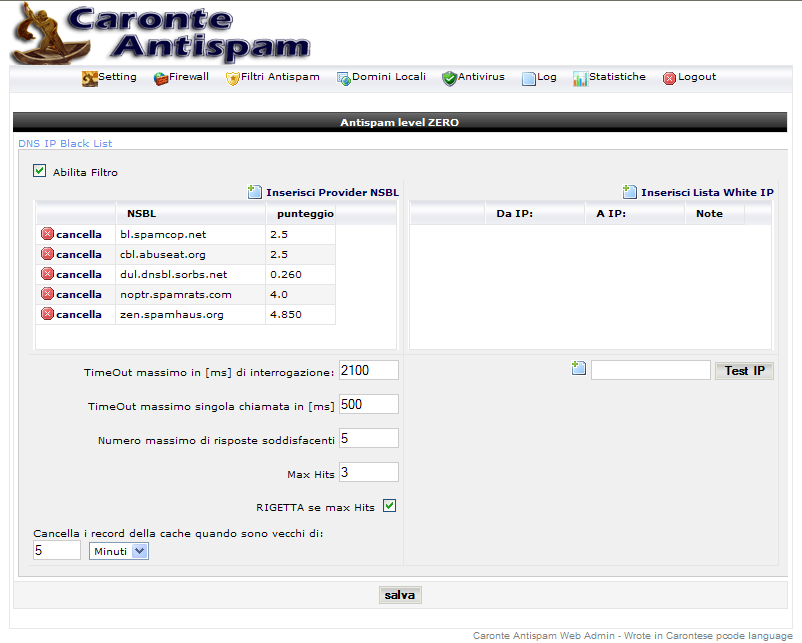Open Domini Locali icon
Image resolution: width=802 pixels, height=643 pixels.
point(343,78)
